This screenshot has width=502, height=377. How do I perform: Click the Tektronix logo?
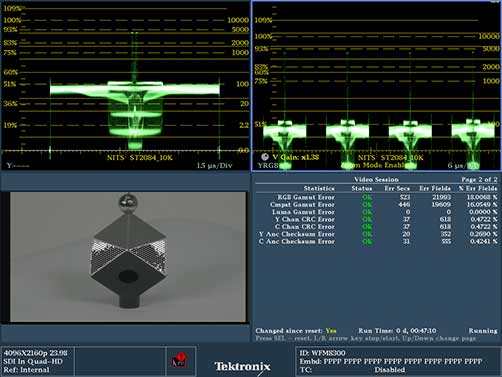[242, 366]
